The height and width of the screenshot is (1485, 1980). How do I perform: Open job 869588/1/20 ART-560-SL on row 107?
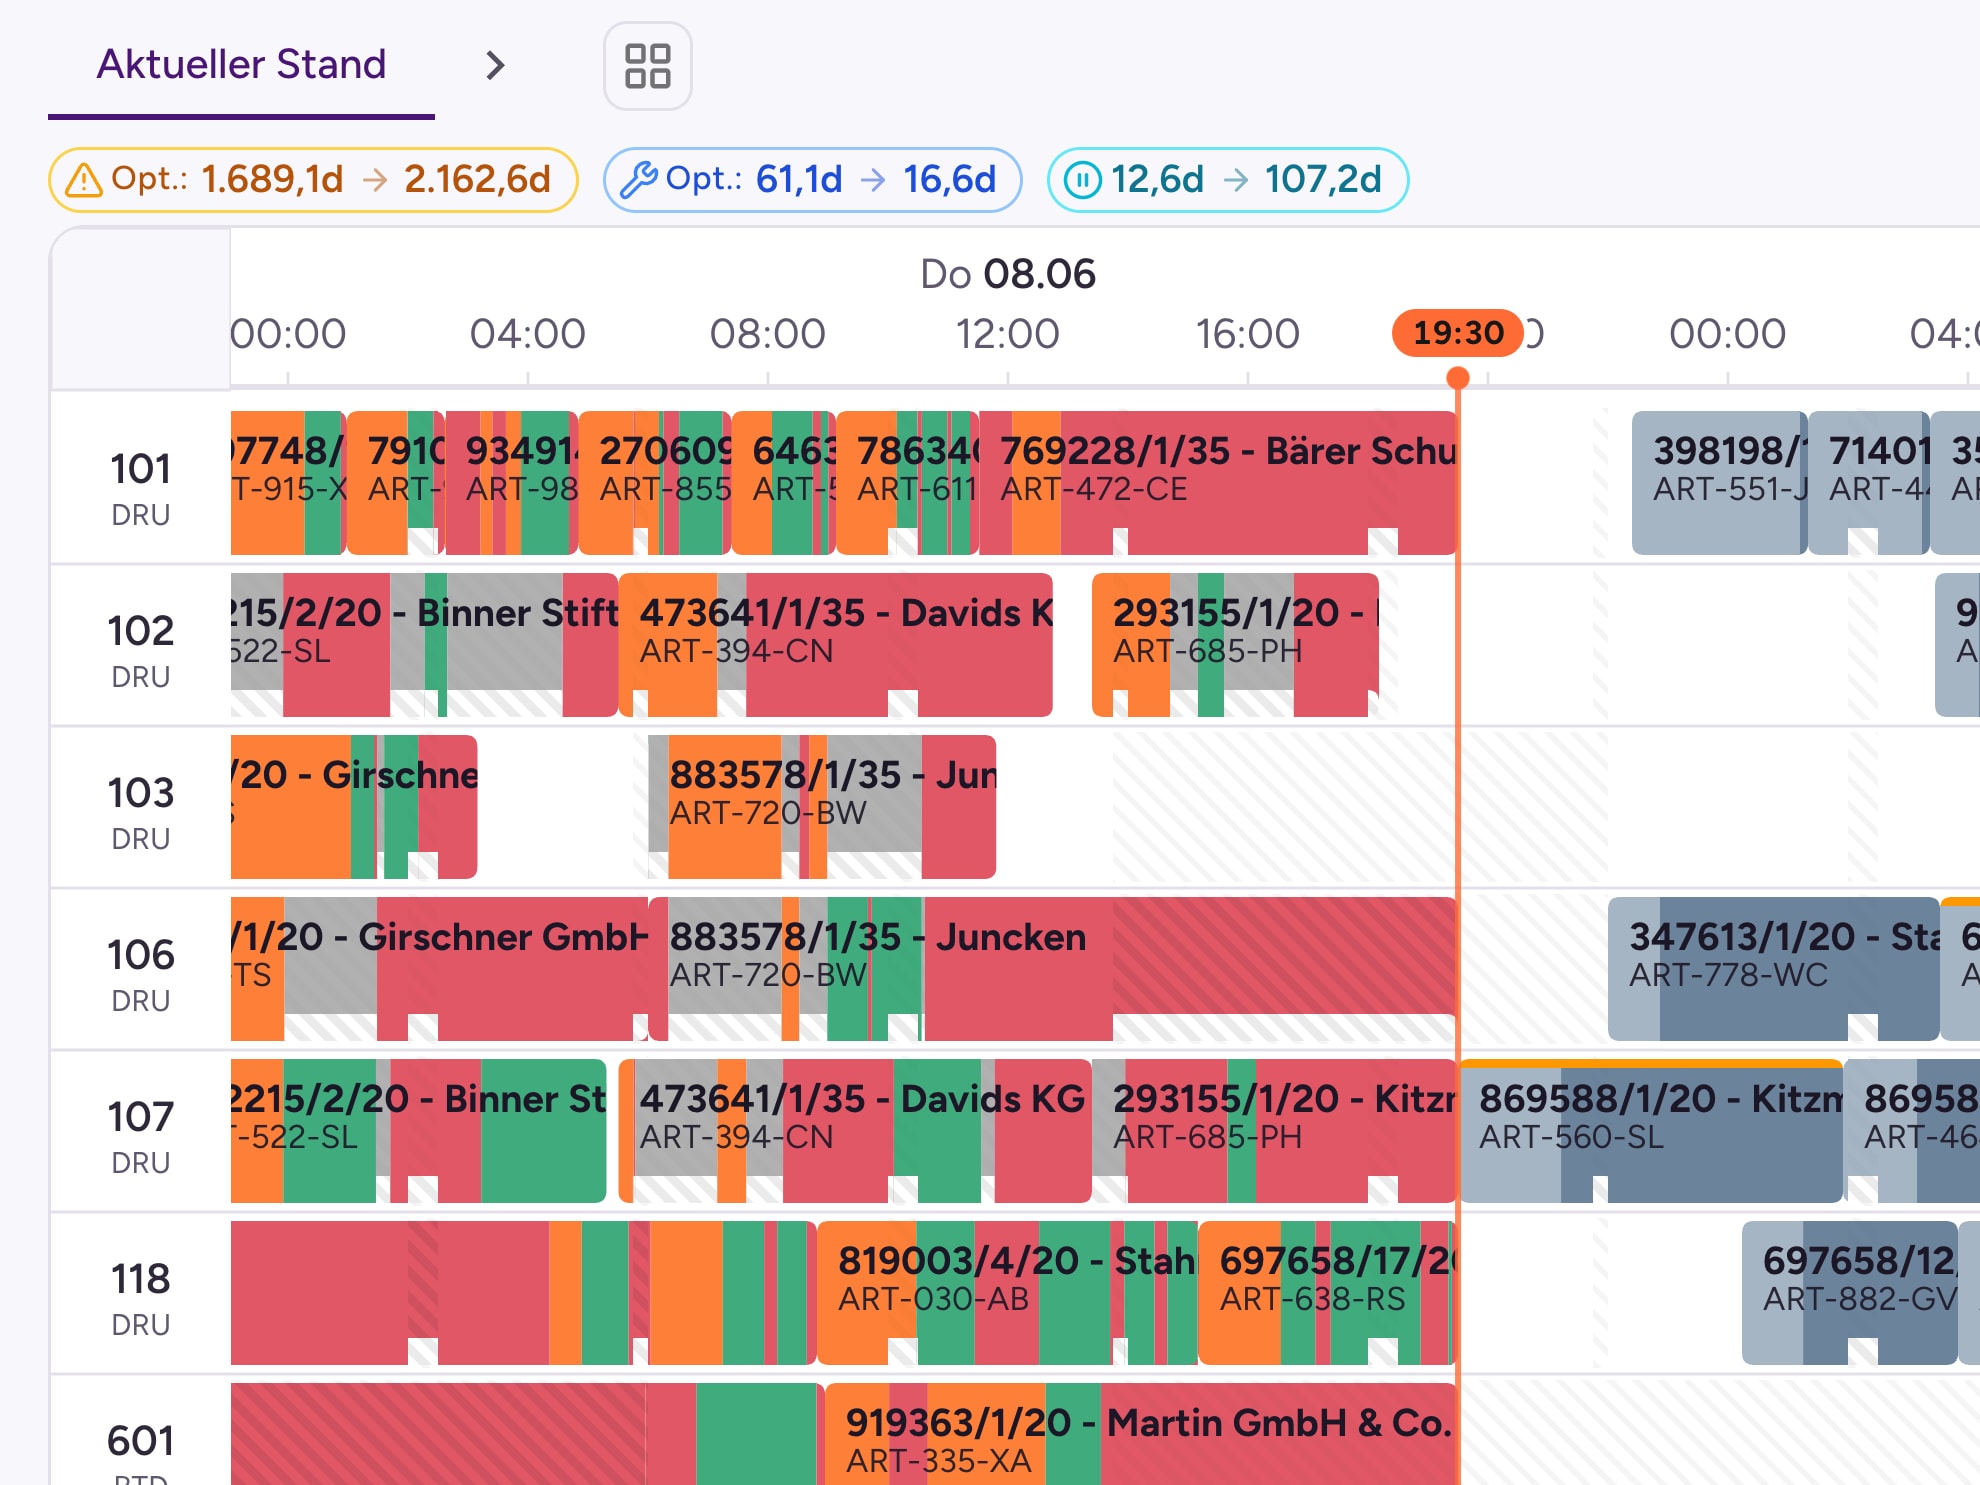pos(1651,1130)
